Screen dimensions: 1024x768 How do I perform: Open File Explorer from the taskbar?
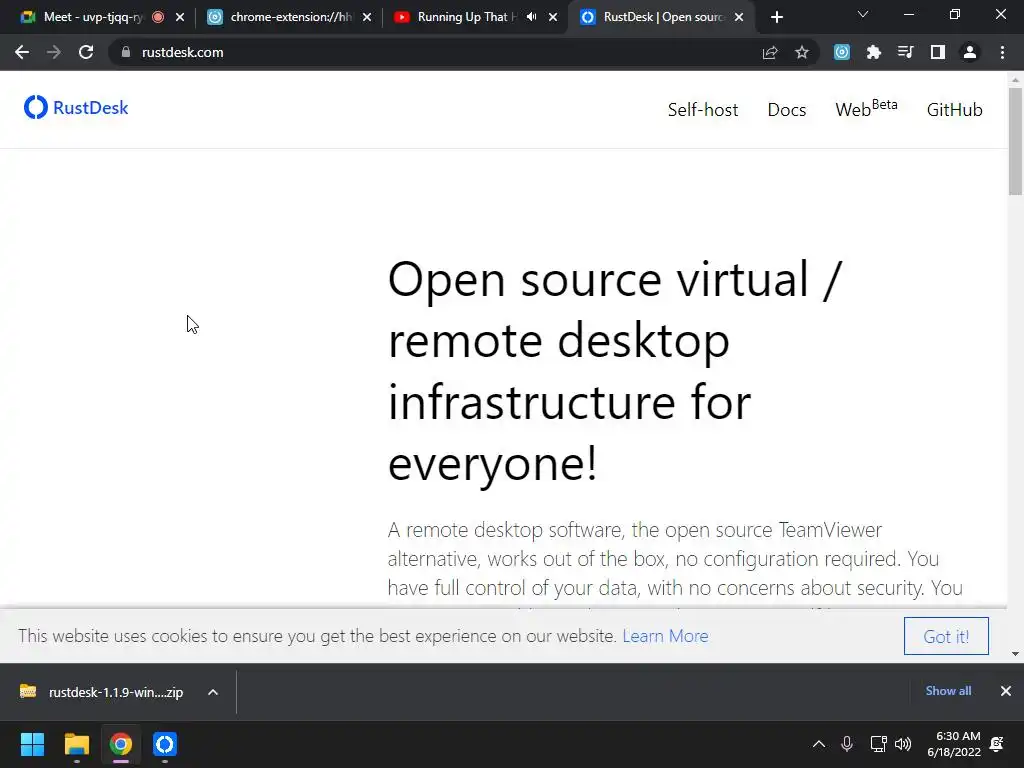coord(76,744)
